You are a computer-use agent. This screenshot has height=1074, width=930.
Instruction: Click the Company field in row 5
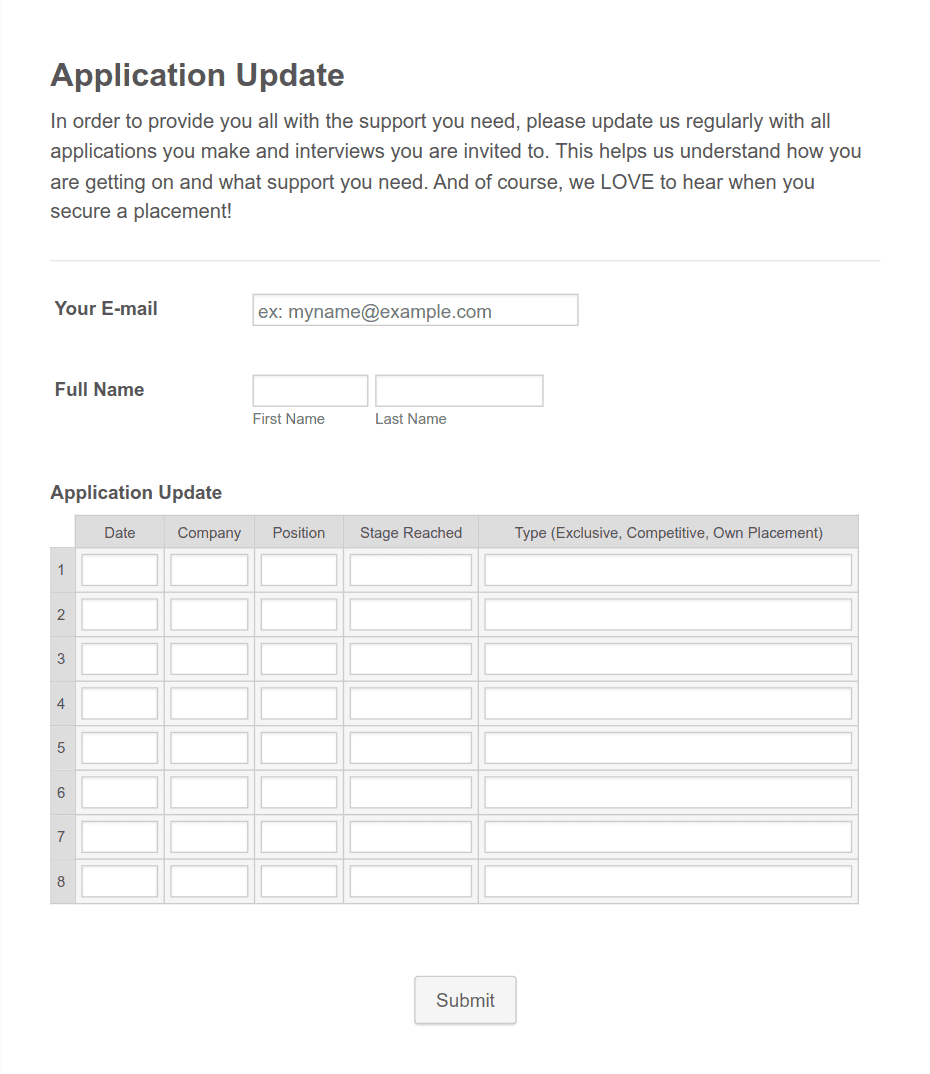208,747
